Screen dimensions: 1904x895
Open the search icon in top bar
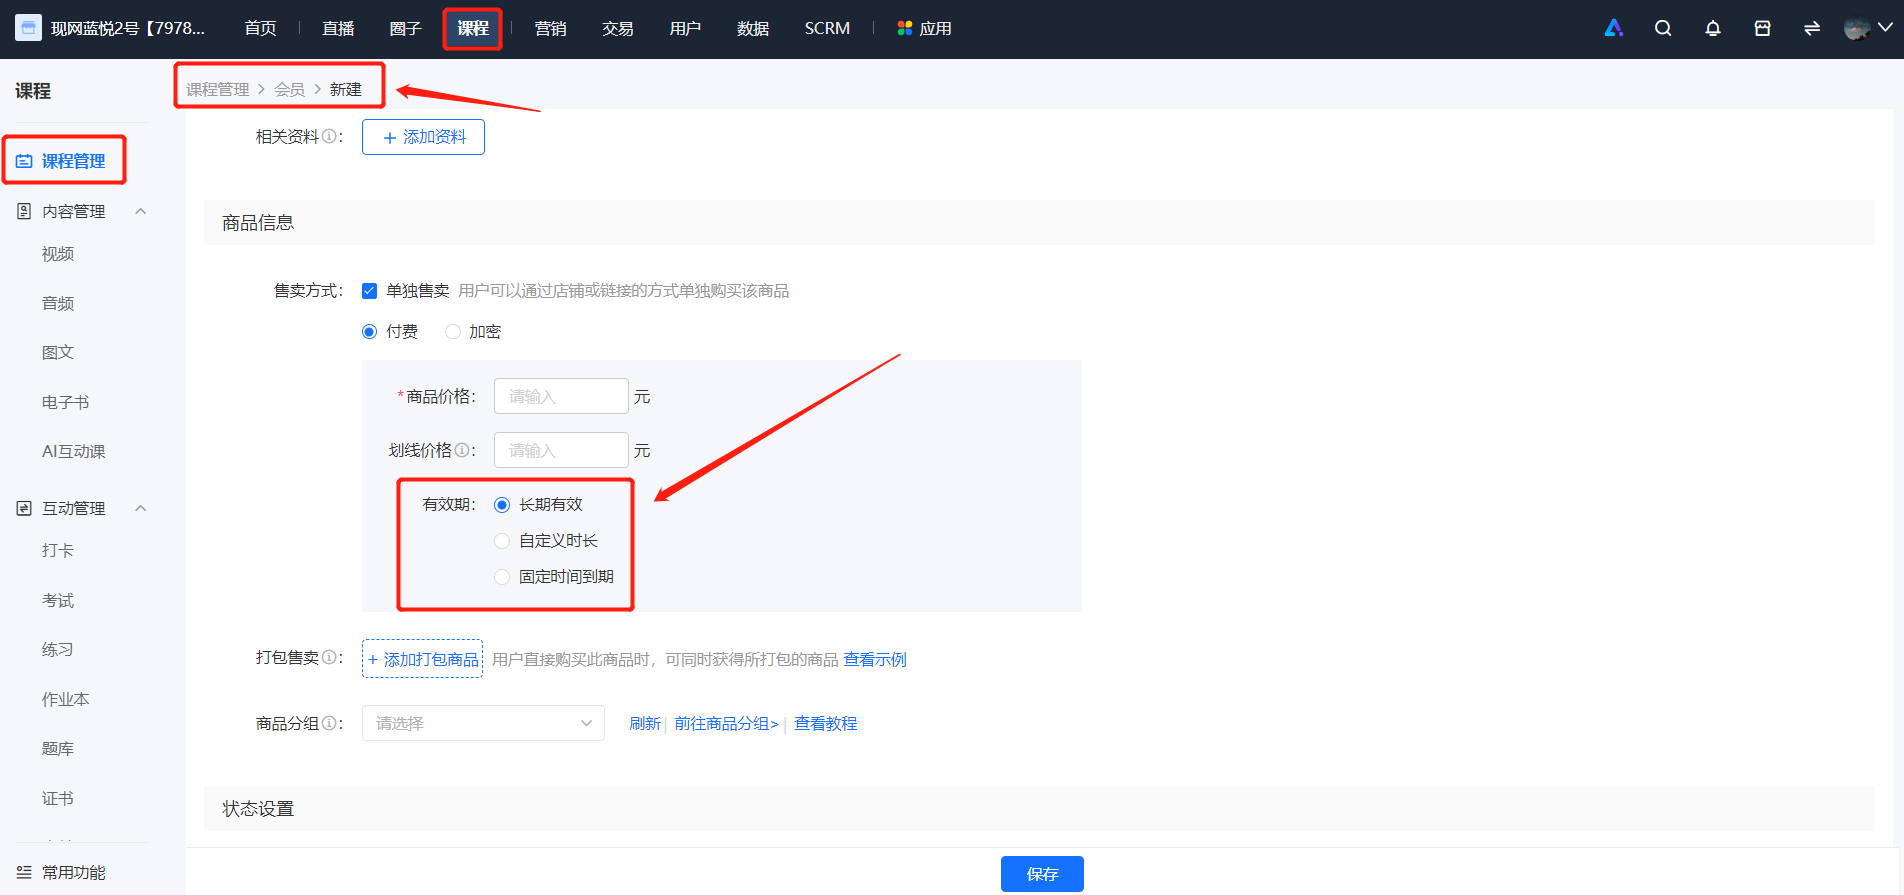coord(1663,28)
